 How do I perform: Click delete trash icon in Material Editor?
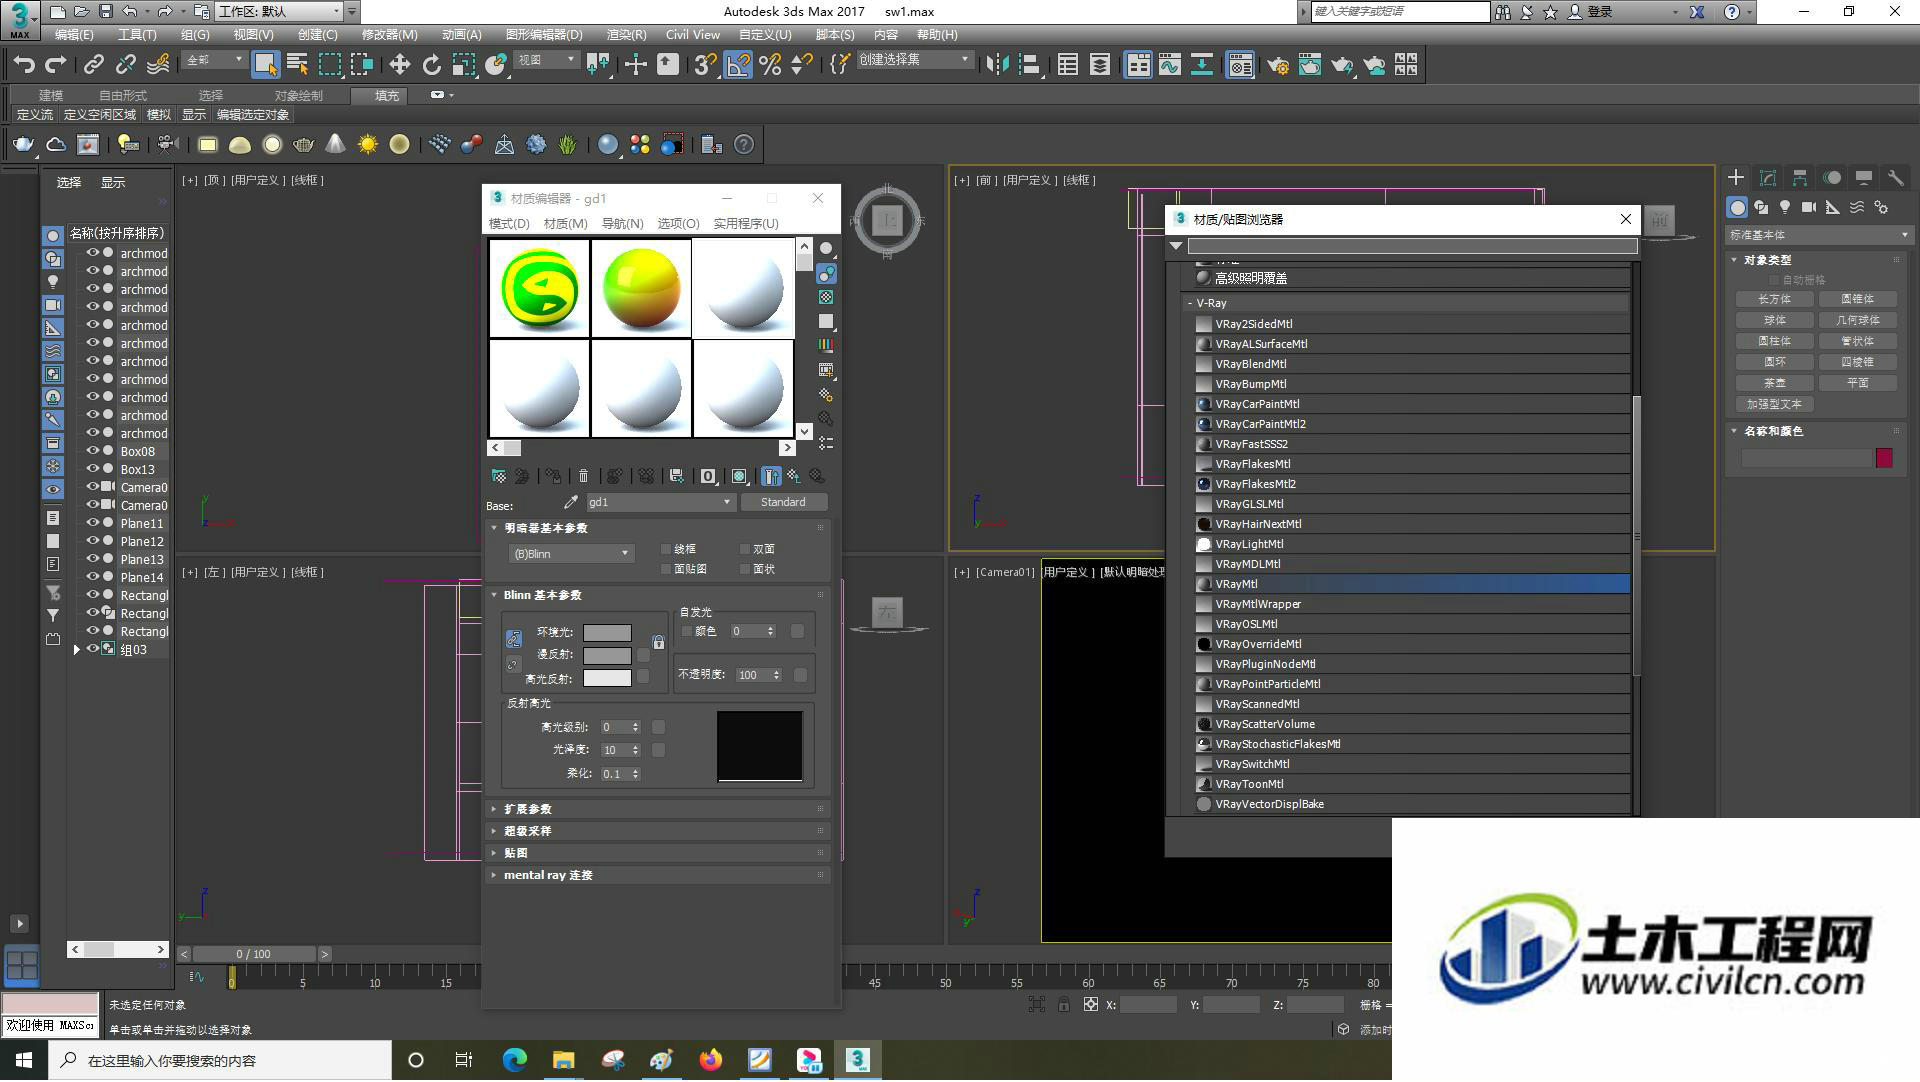pos(584,477)
